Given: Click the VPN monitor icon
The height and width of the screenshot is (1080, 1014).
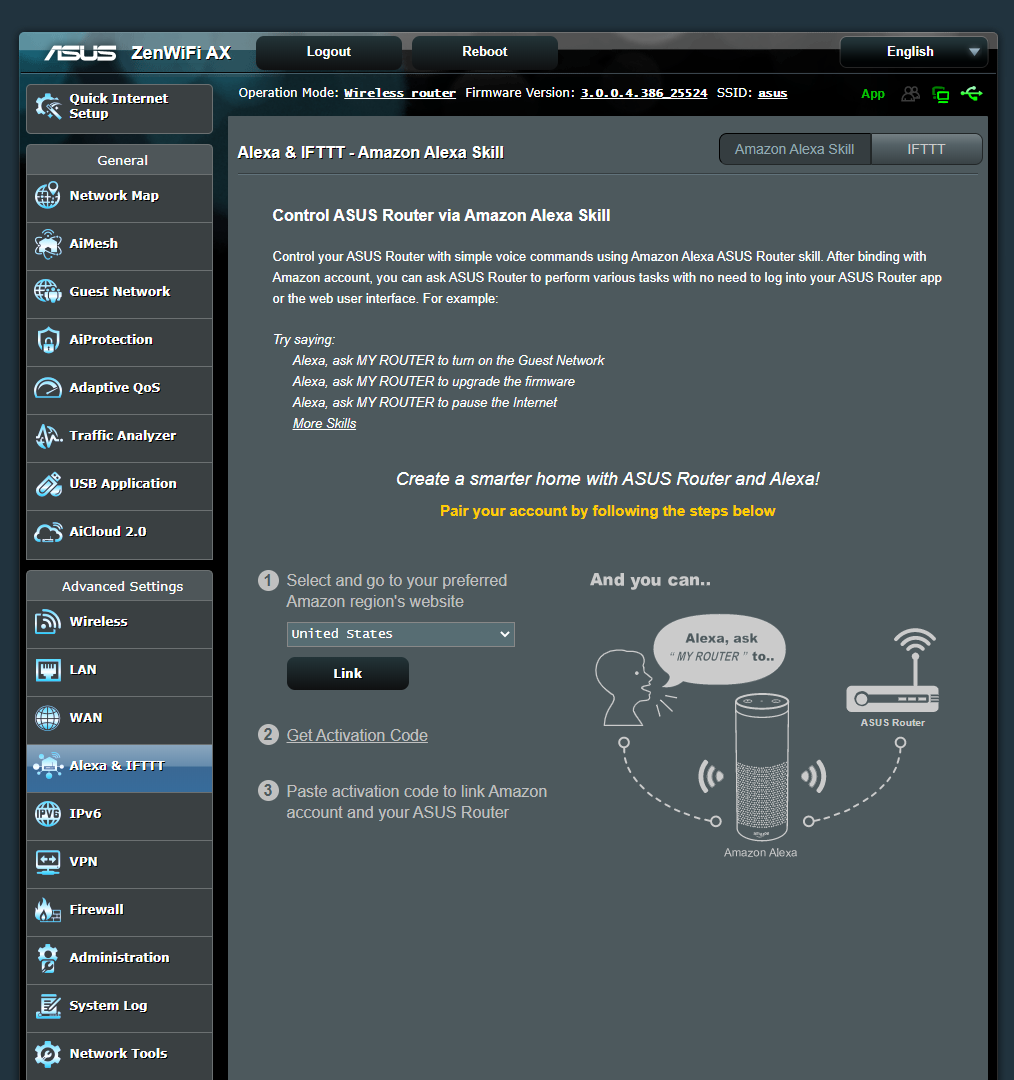Looking at the screenshot, I should click(48, 862).
